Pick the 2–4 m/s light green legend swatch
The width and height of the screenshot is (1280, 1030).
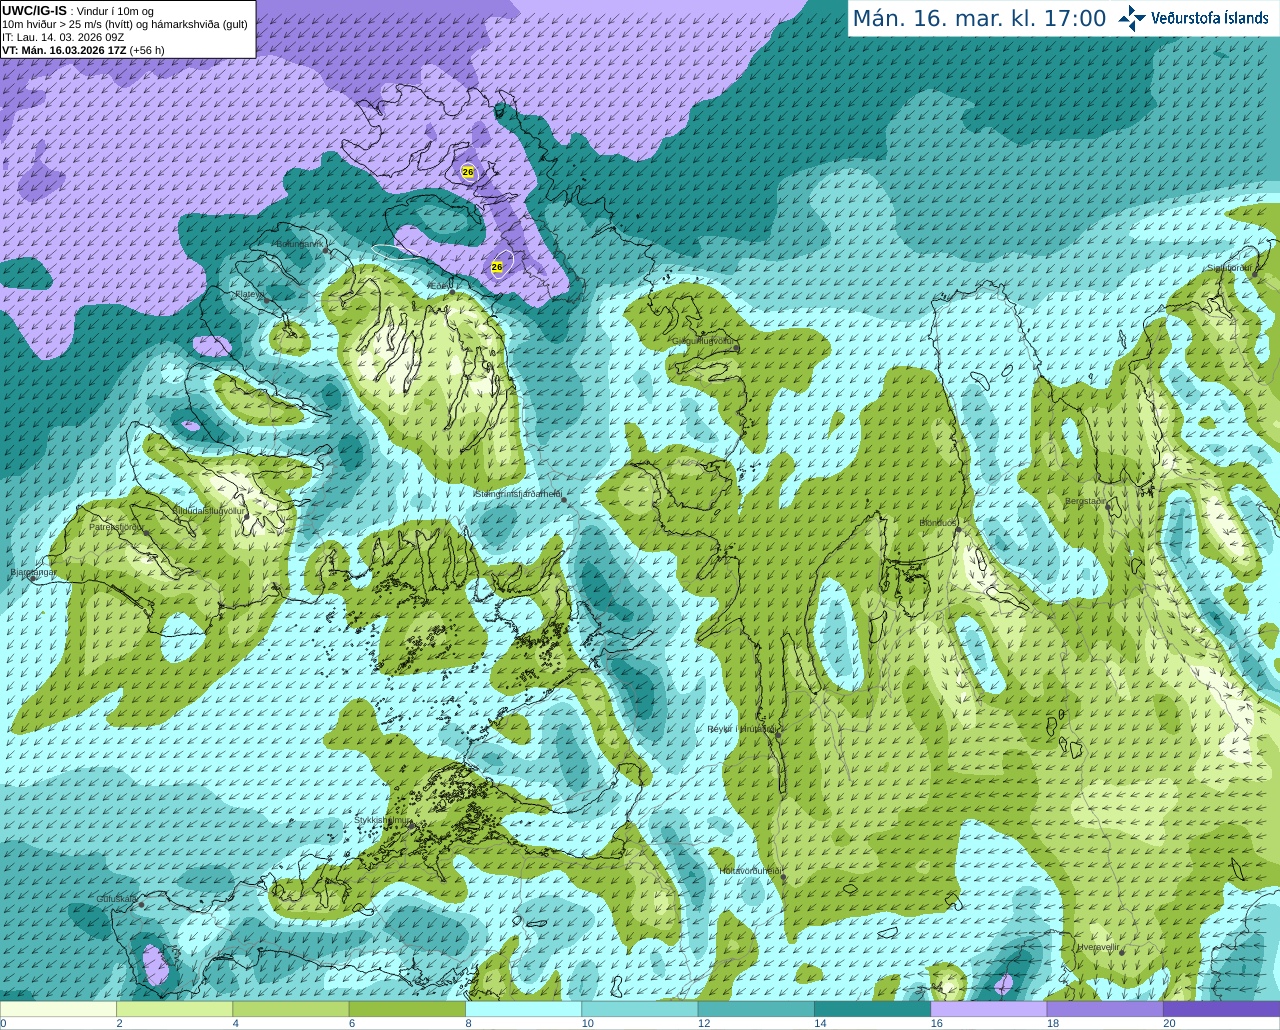click(x=174, y=1009)
